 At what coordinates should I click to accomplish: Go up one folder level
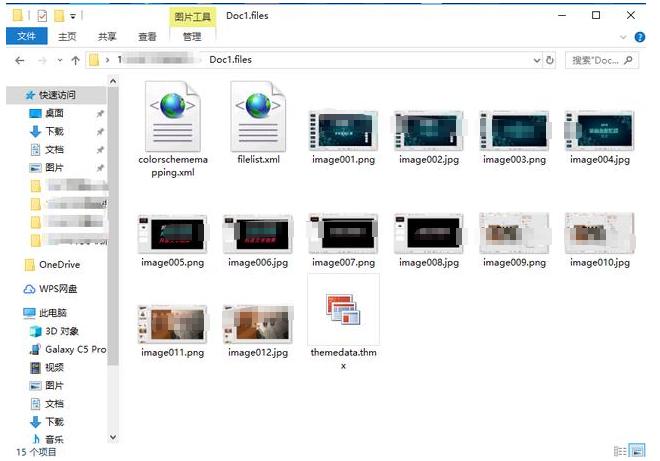(x=75, y=61)
